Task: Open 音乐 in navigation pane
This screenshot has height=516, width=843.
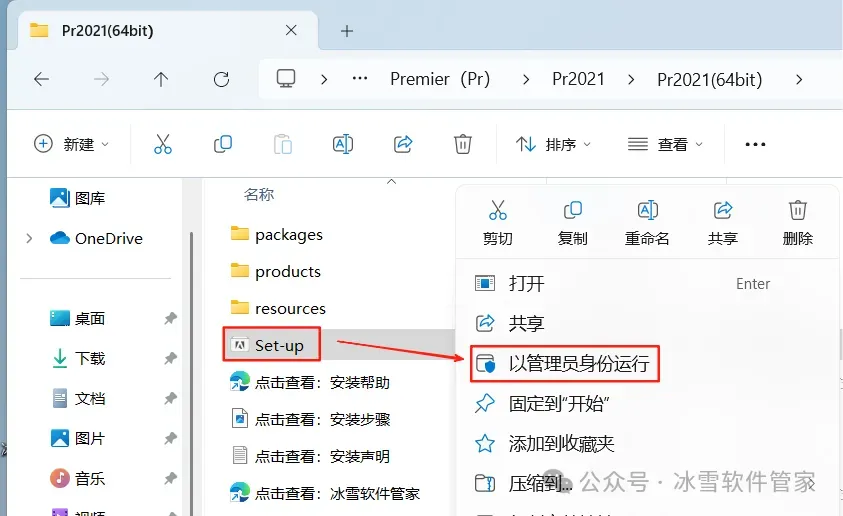Action: [x=77, y=478]
